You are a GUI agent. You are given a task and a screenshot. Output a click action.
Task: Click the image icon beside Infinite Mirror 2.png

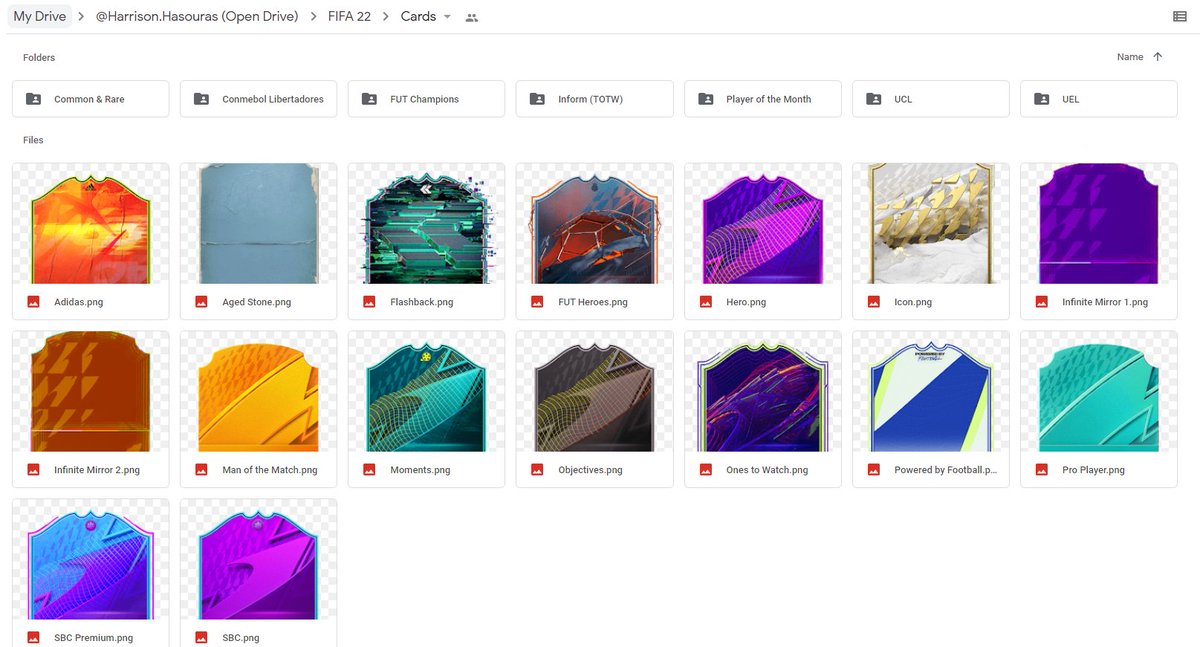tap(33, 469)
